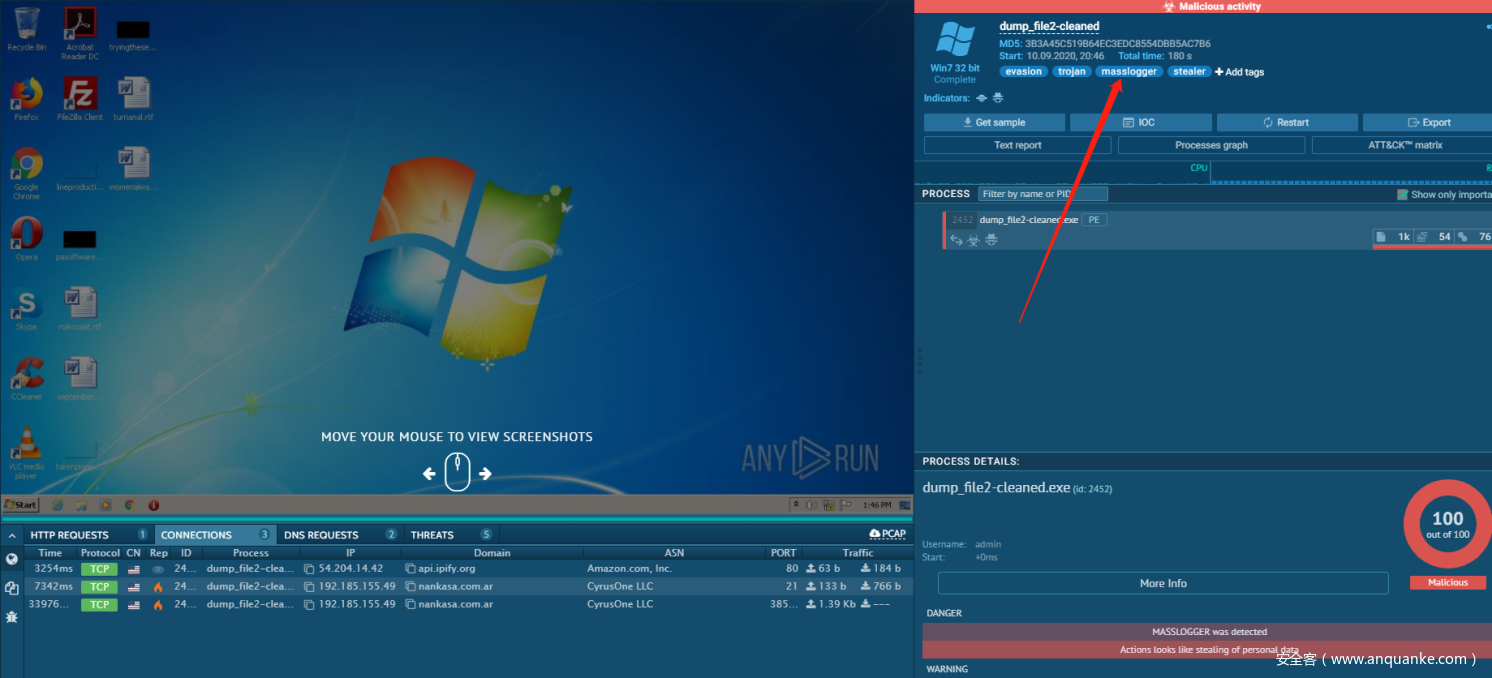Click Add tags next to stealer tag

point(1239,72)
